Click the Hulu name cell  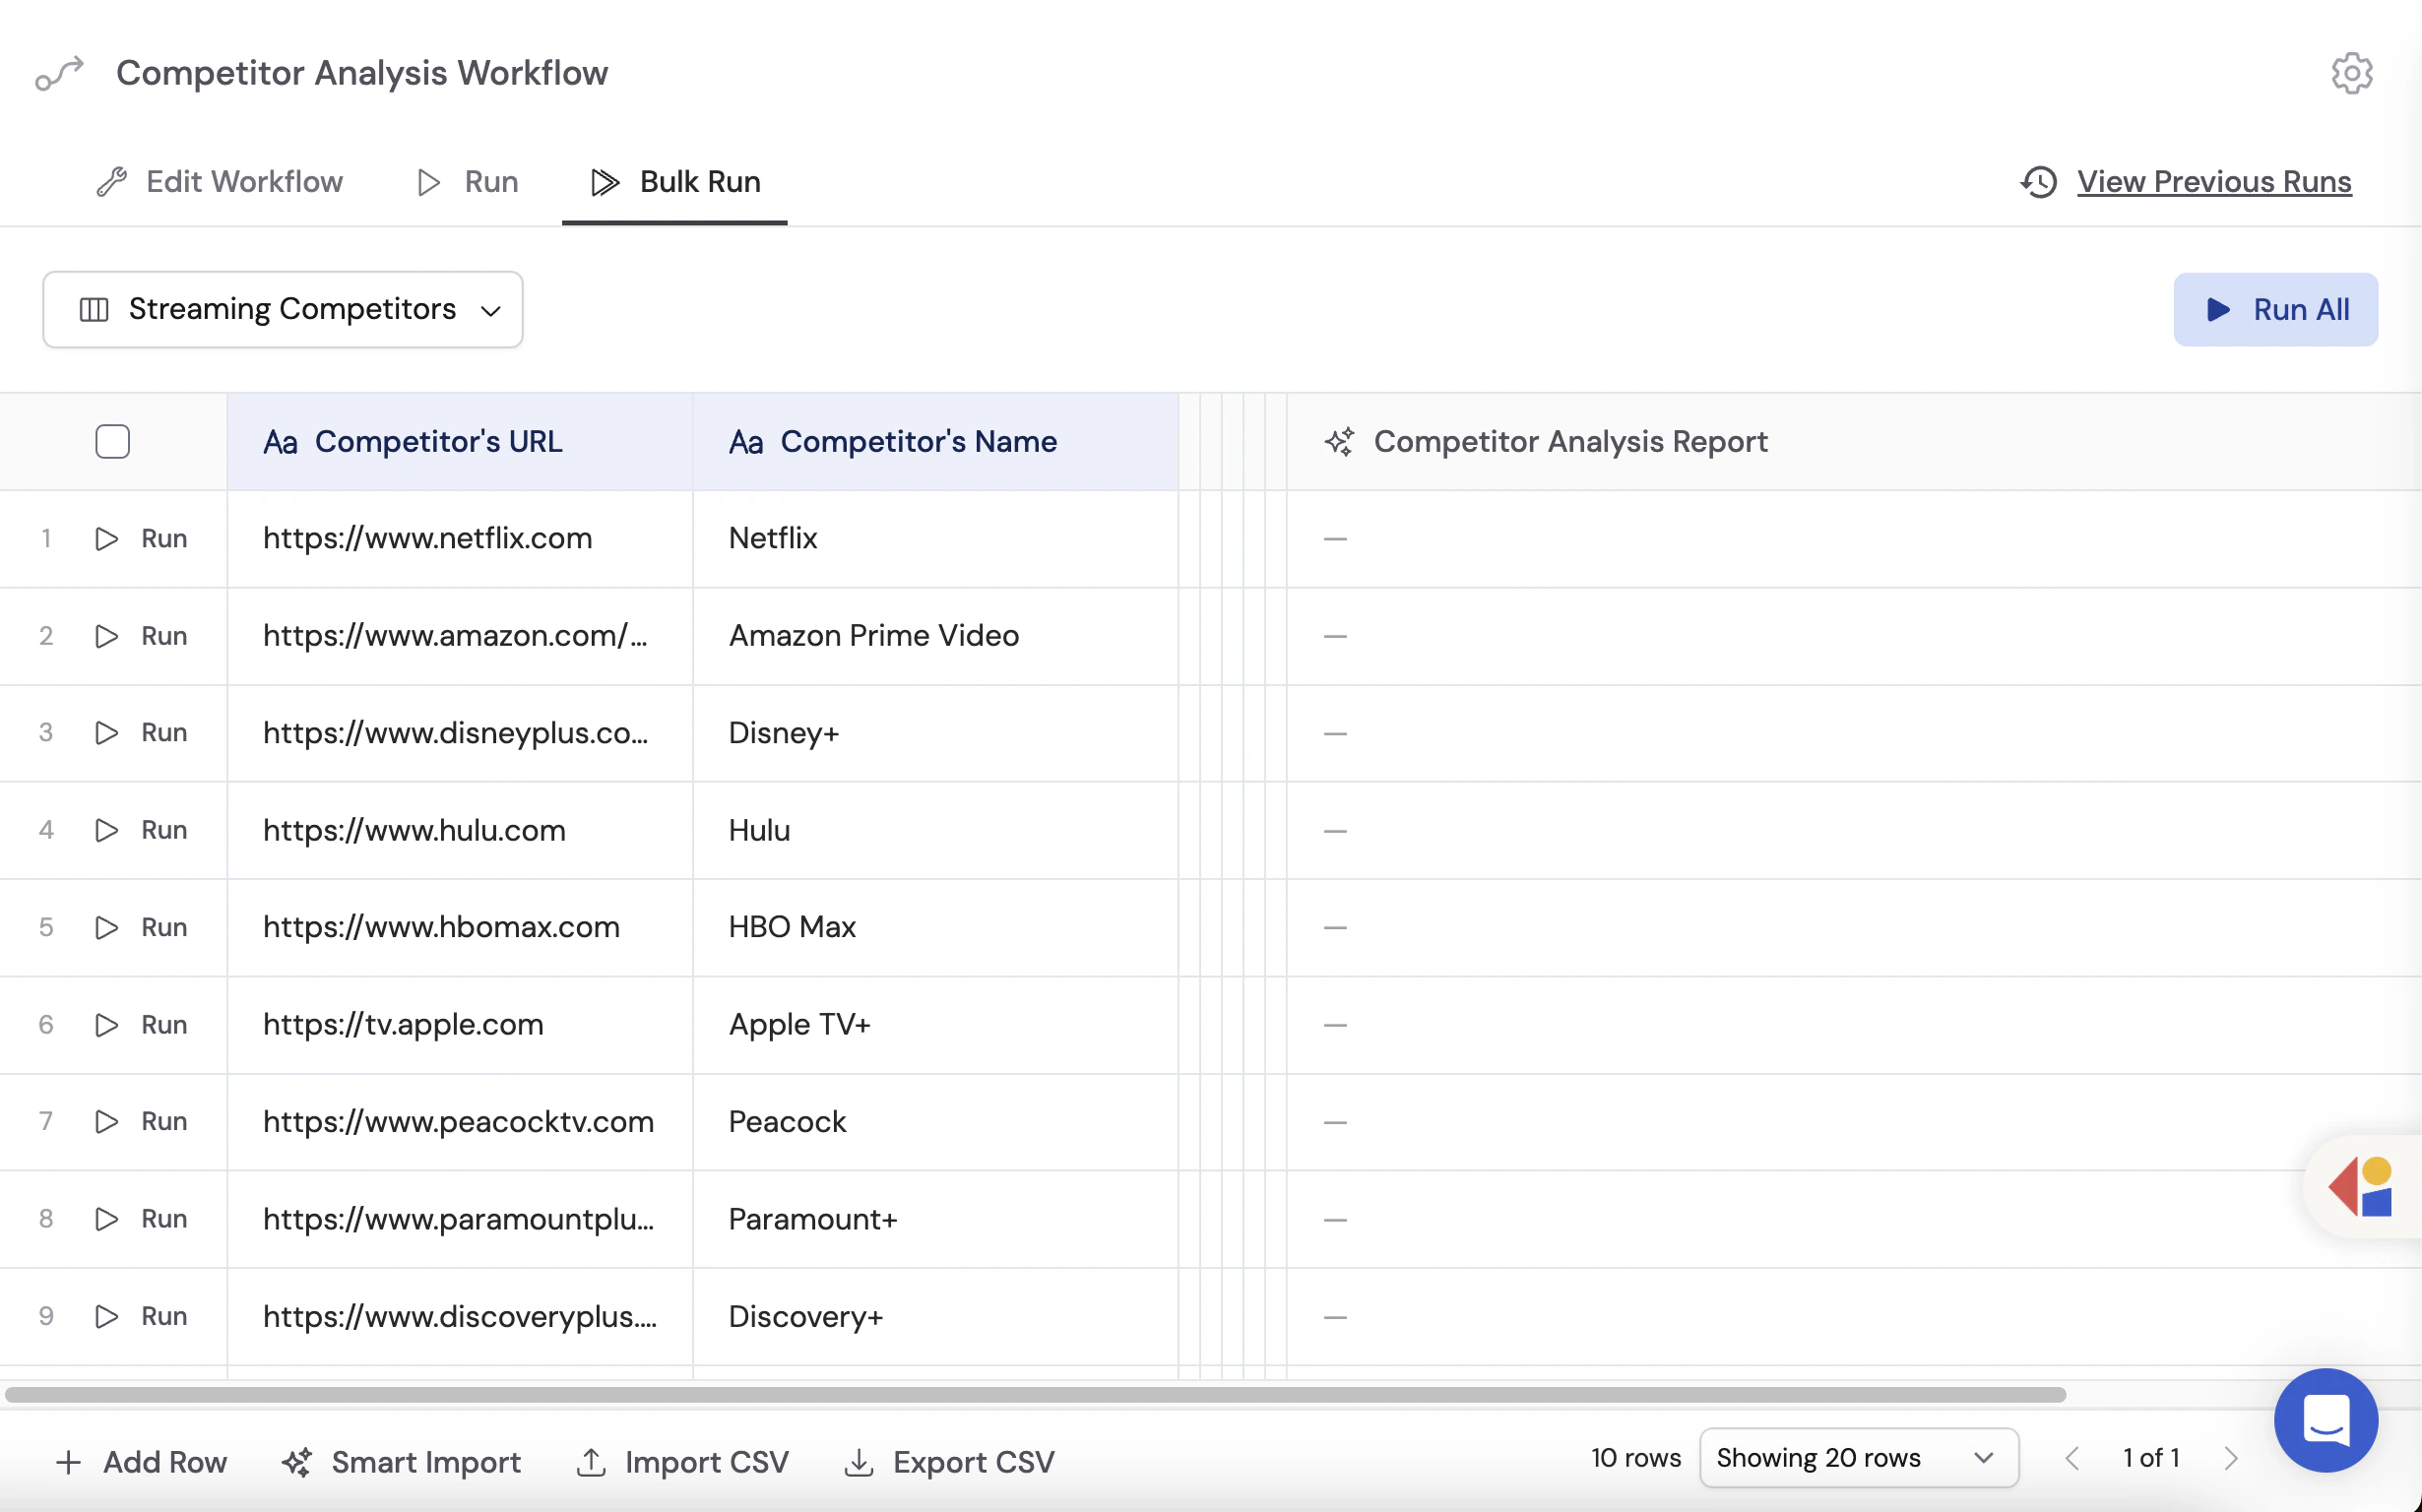click(x=935, y=830)
